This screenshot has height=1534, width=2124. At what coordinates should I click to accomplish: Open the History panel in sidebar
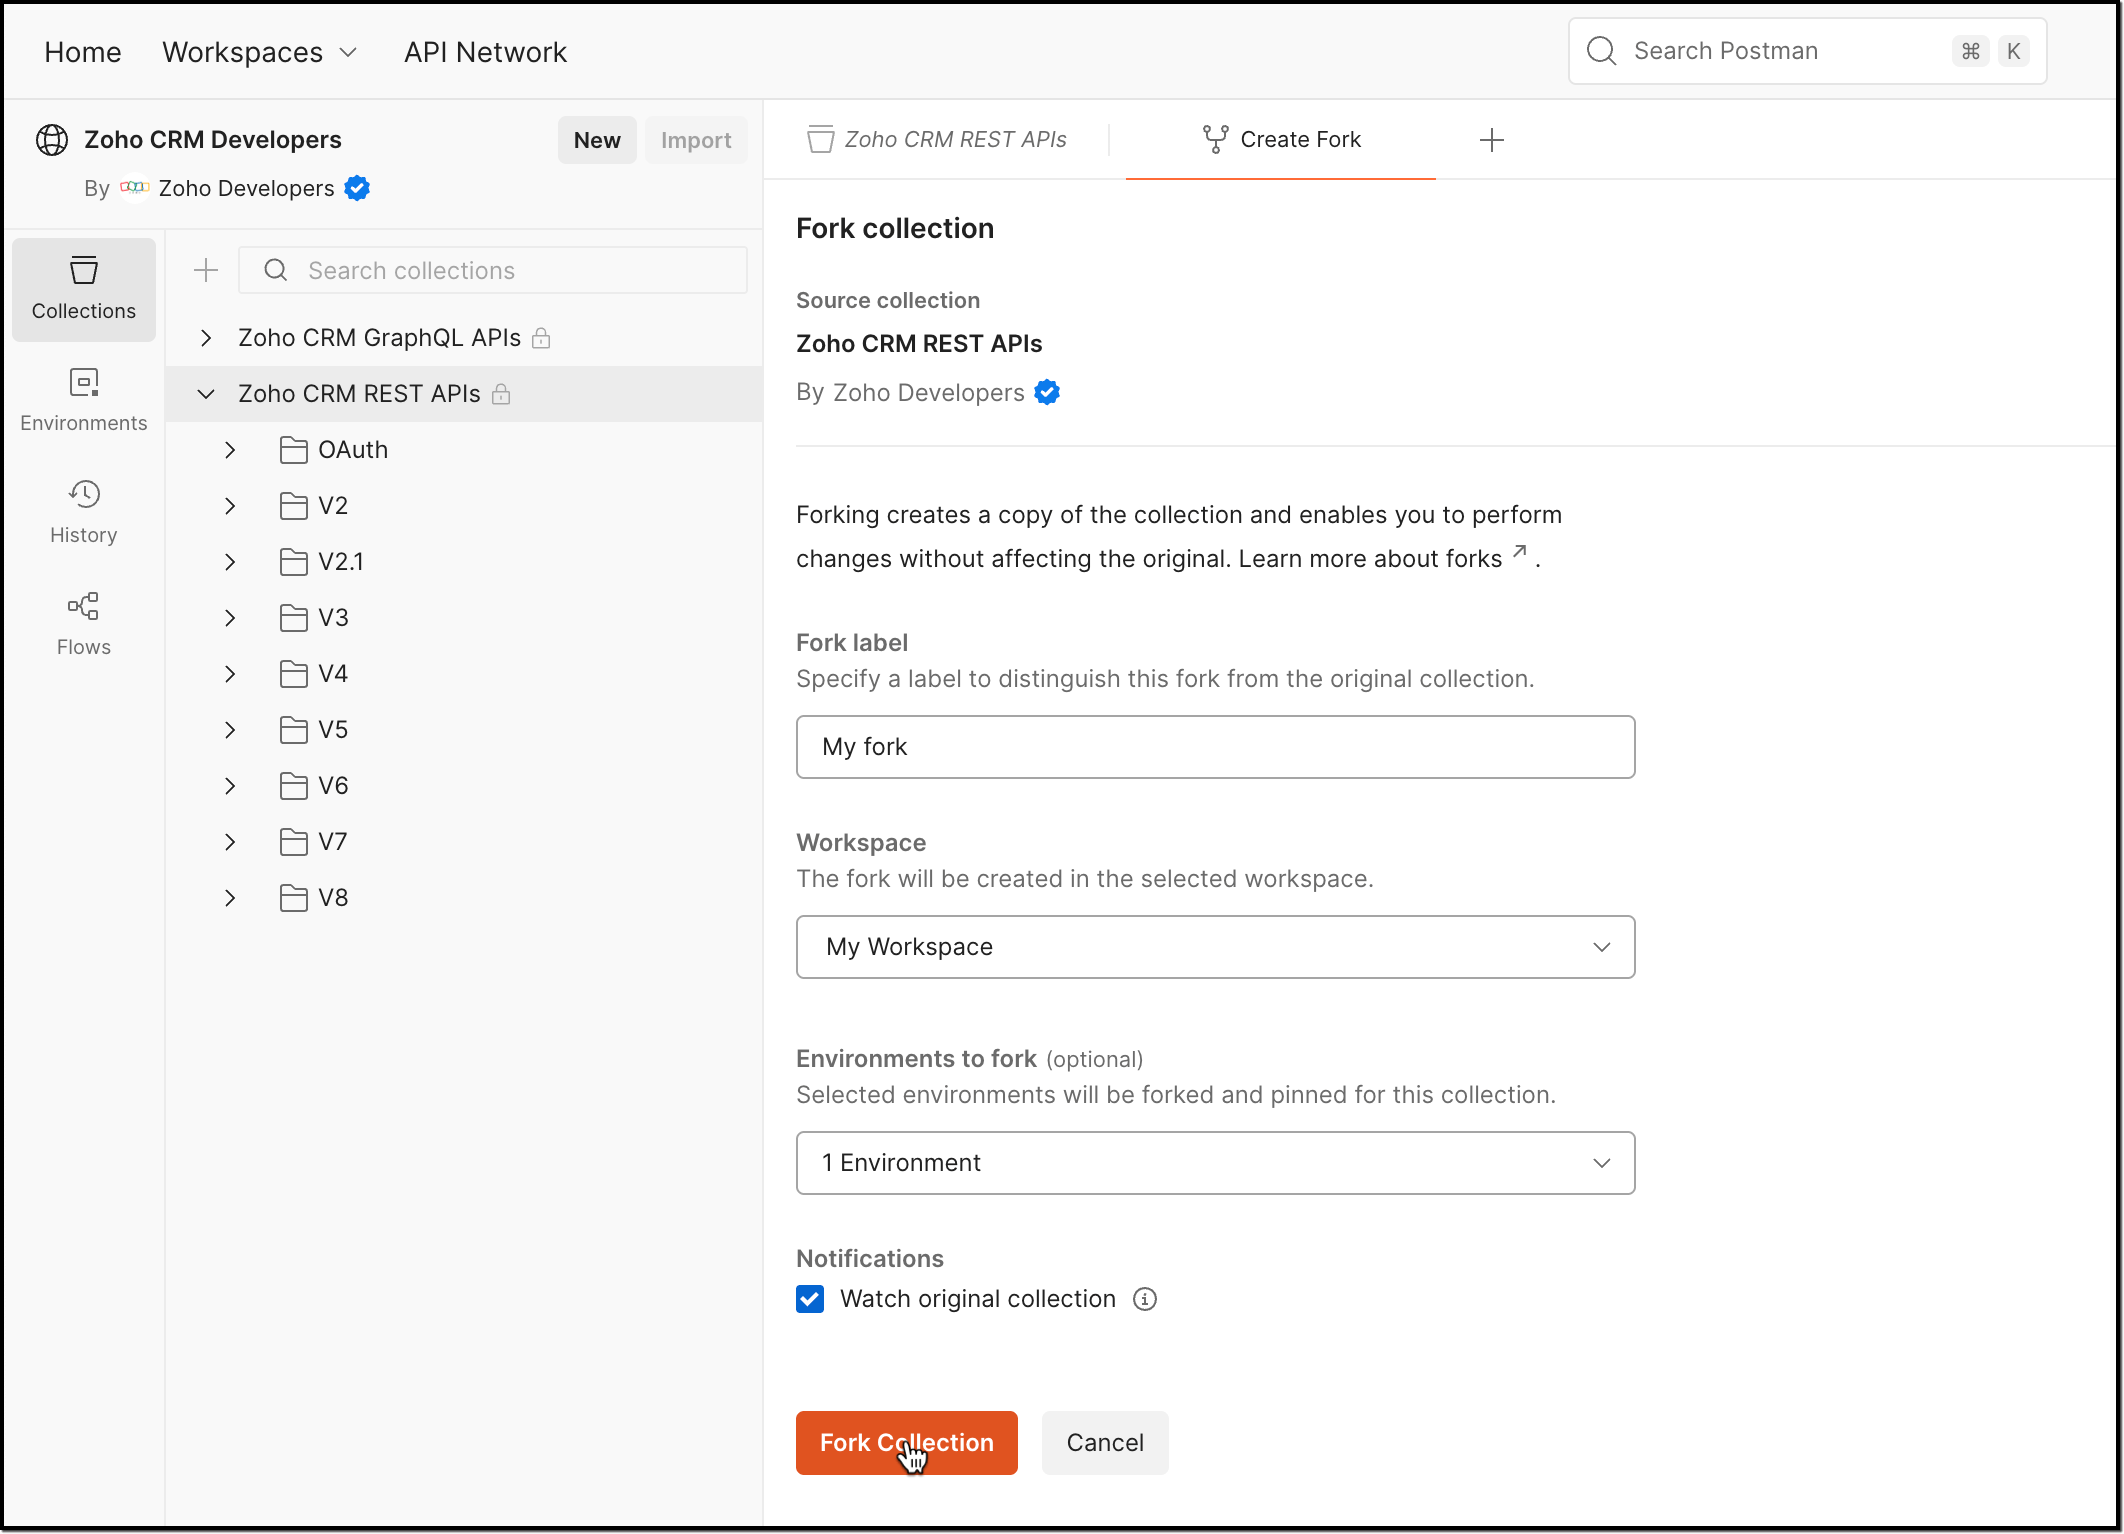[83, 510]
